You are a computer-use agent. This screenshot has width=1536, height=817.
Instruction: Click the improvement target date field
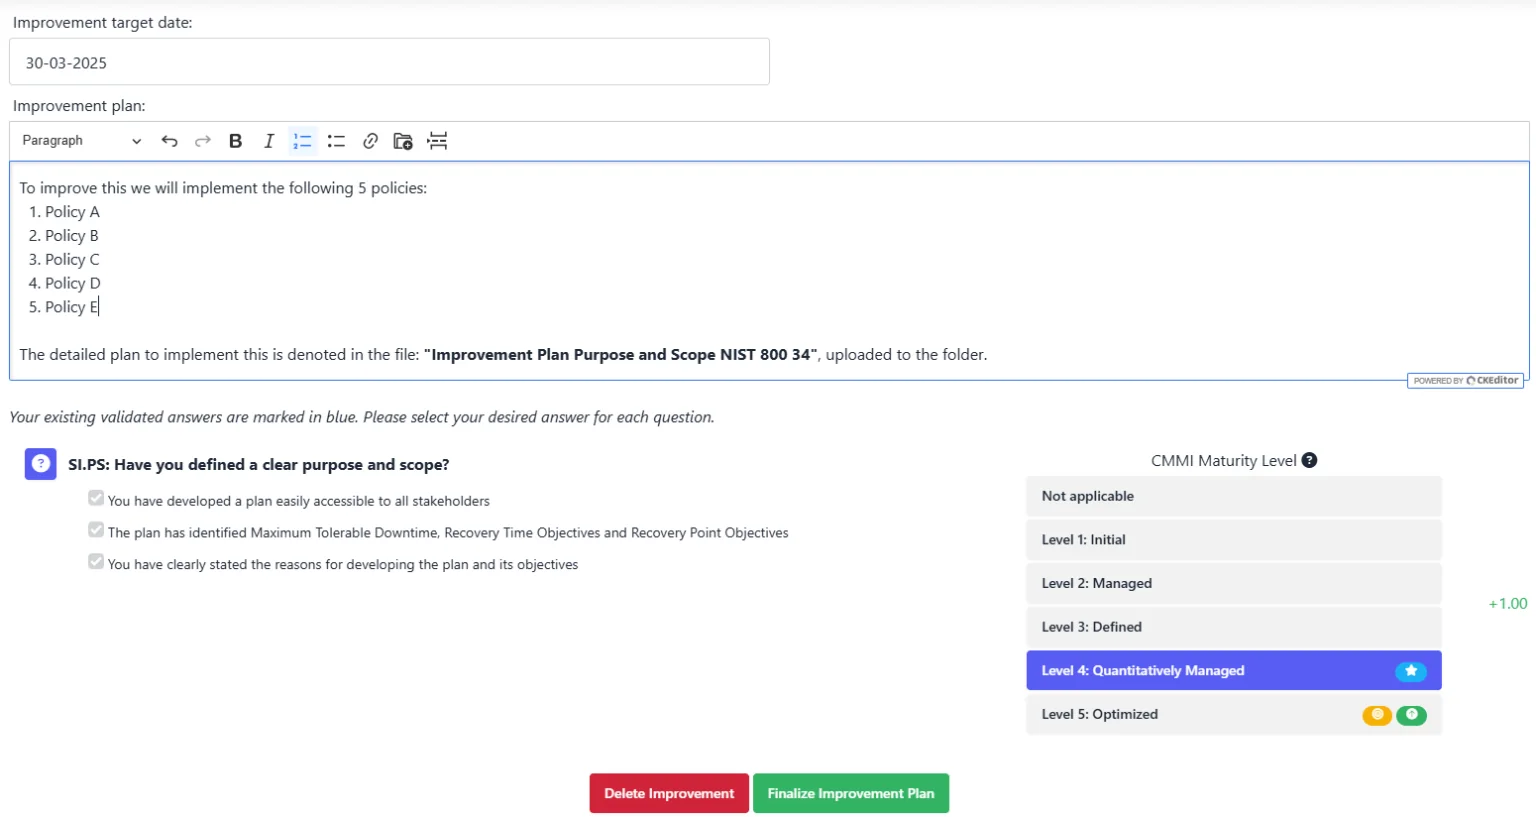(389, 62)
